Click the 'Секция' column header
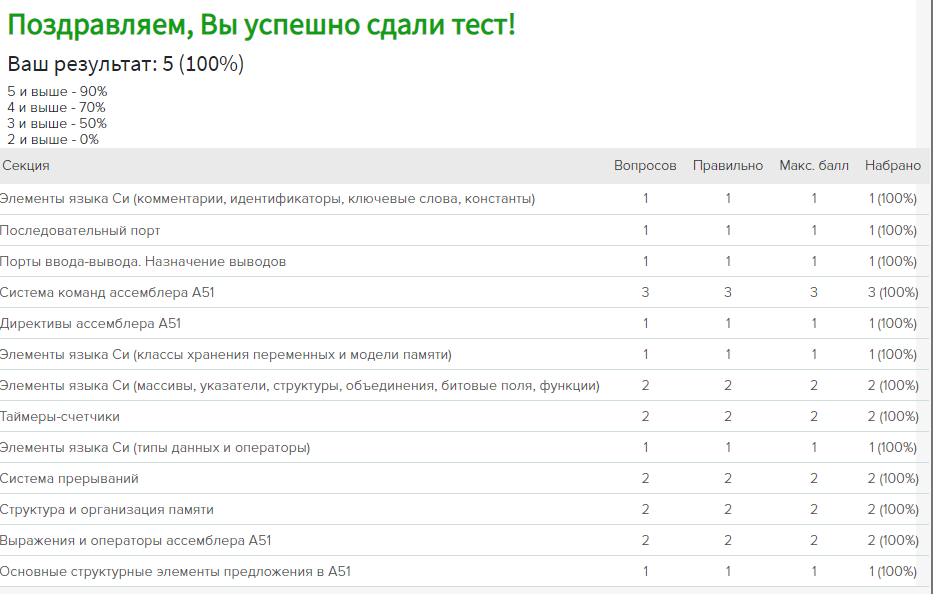 click(x=26, y=165)
